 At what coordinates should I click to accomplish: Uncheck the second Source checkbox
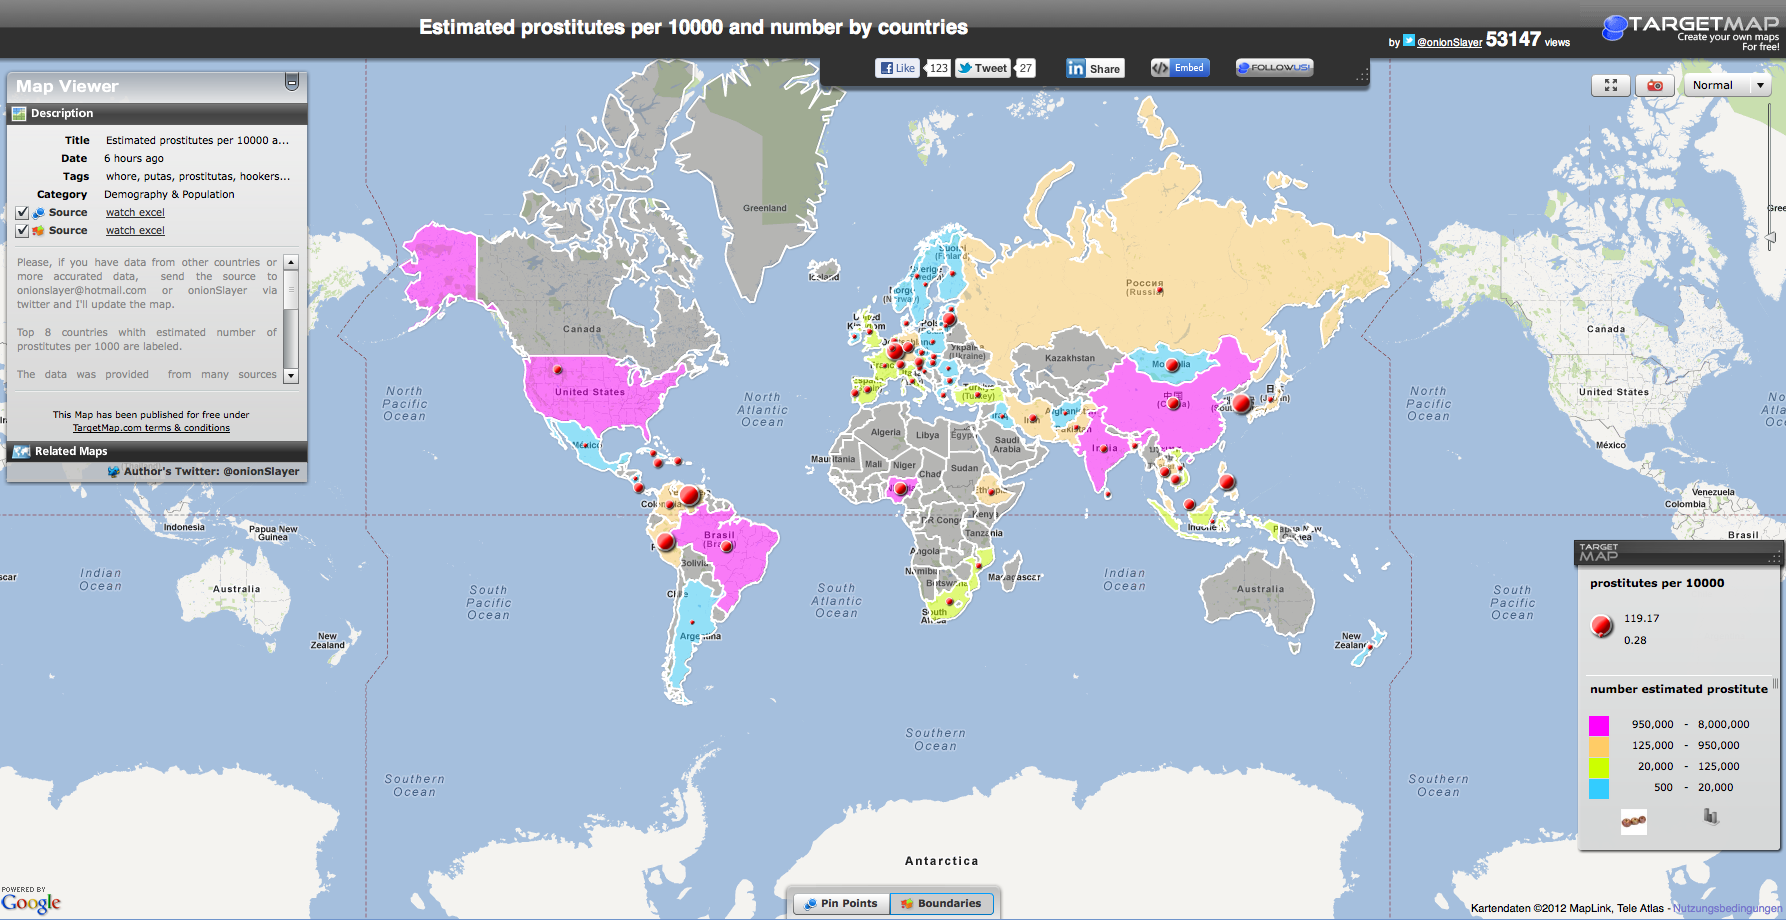point(22,231)
